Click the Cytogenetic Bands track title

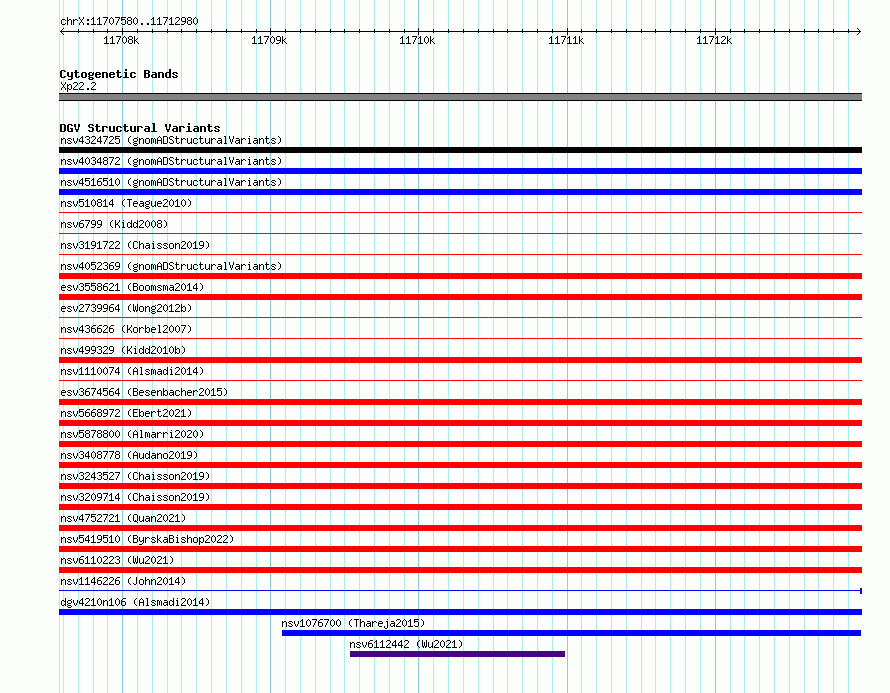(x=119, y=74)
